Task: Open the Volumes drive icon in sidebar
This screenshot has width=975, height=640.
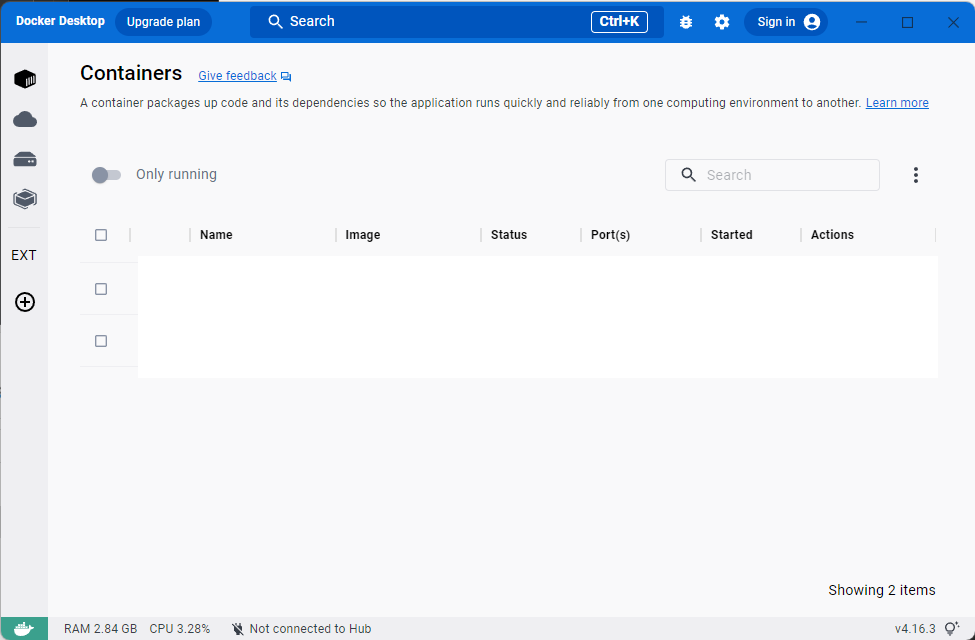Action: (x=25, y=160)
